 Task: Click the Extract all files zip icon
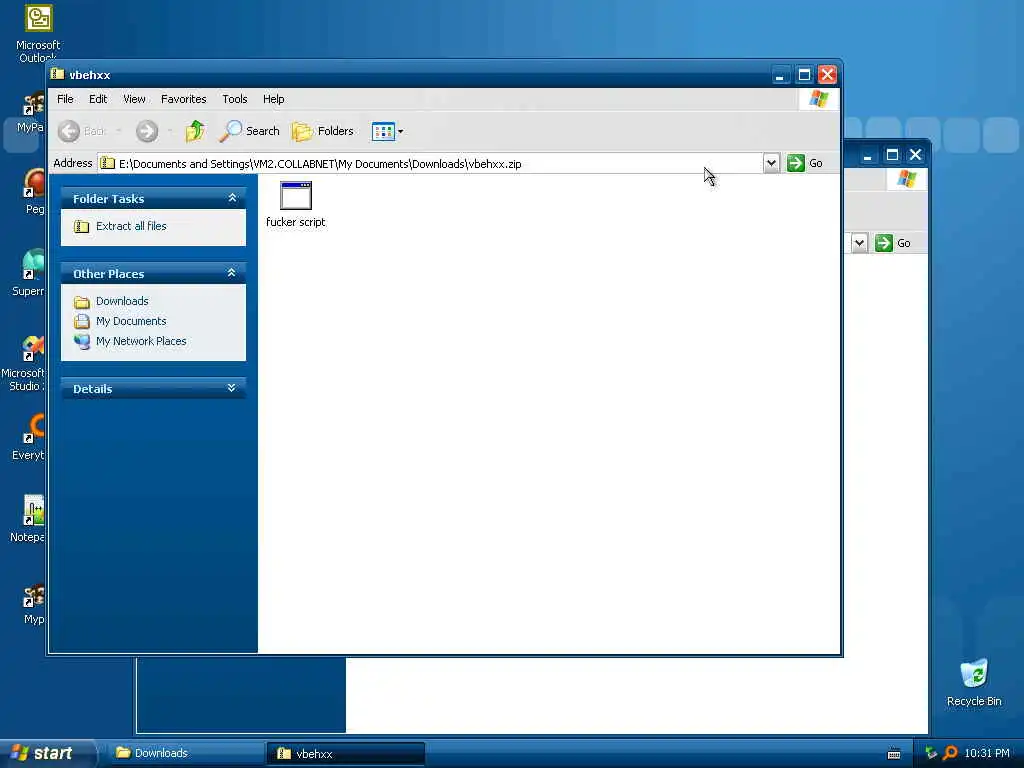[x=81, y=227]
